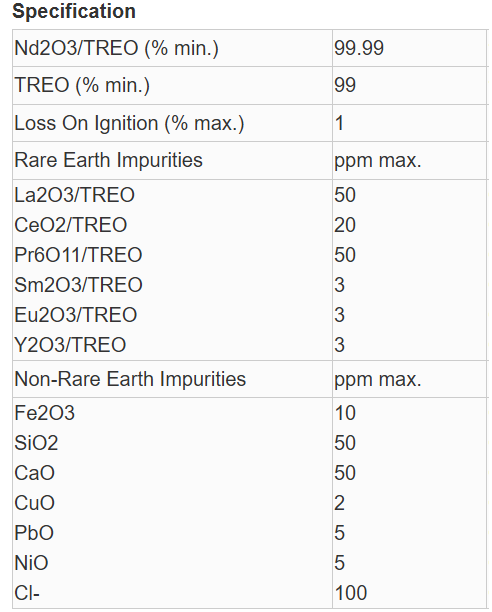The image size is (492, 612).
Task: Select the PbO entry
Action: 34,533
